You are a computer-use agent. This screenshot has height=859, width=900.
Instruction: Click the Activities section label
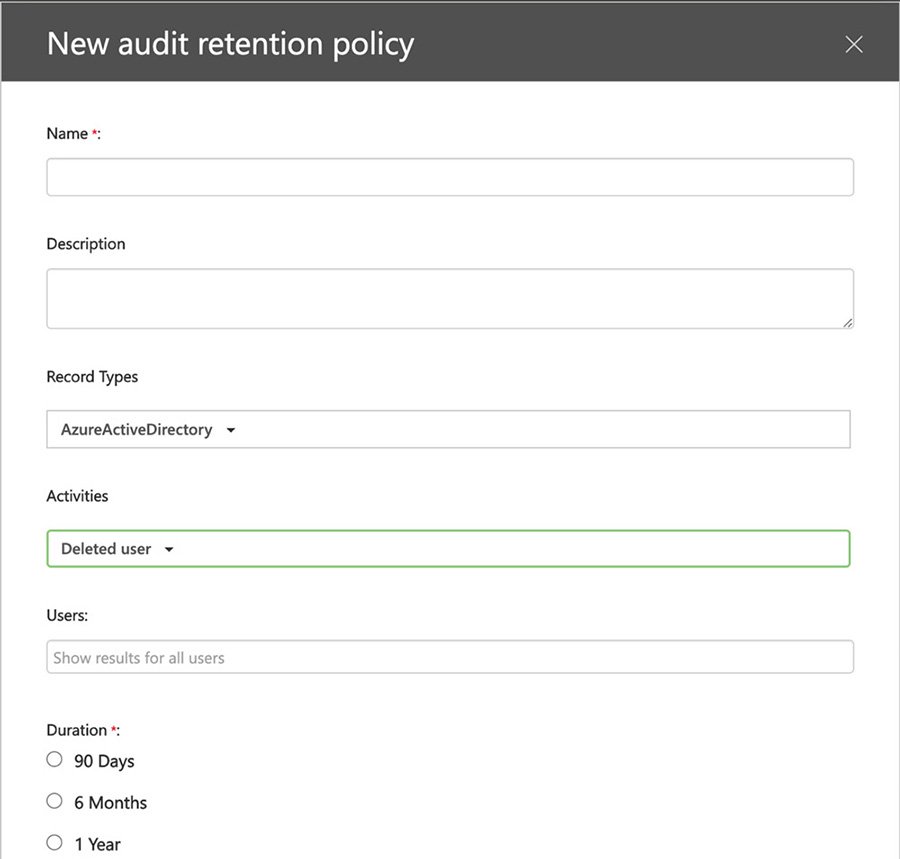pyautogui.click(x=77, y=495)
